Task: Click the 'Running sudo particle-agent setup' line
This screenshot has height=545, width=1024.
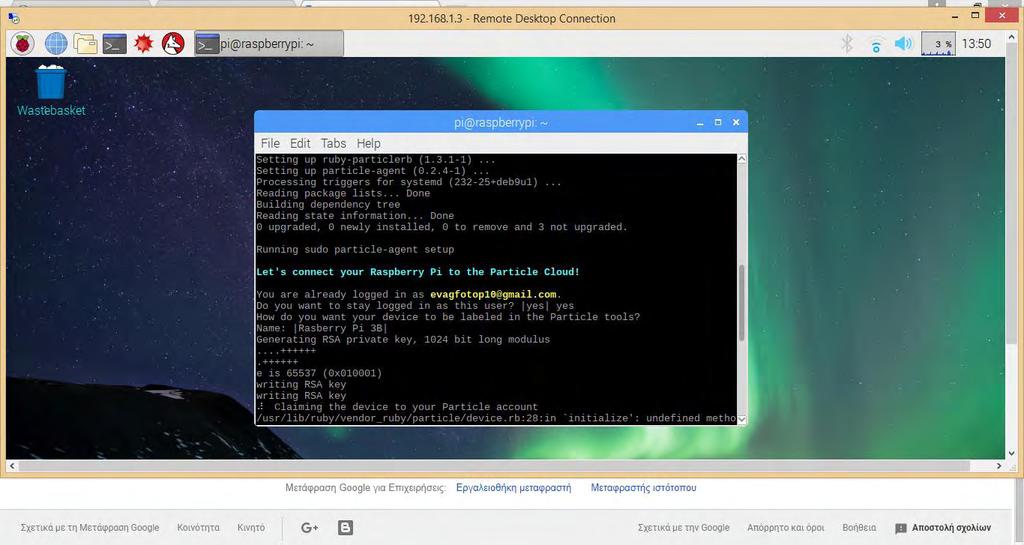Action: click(x=355, y=249)
